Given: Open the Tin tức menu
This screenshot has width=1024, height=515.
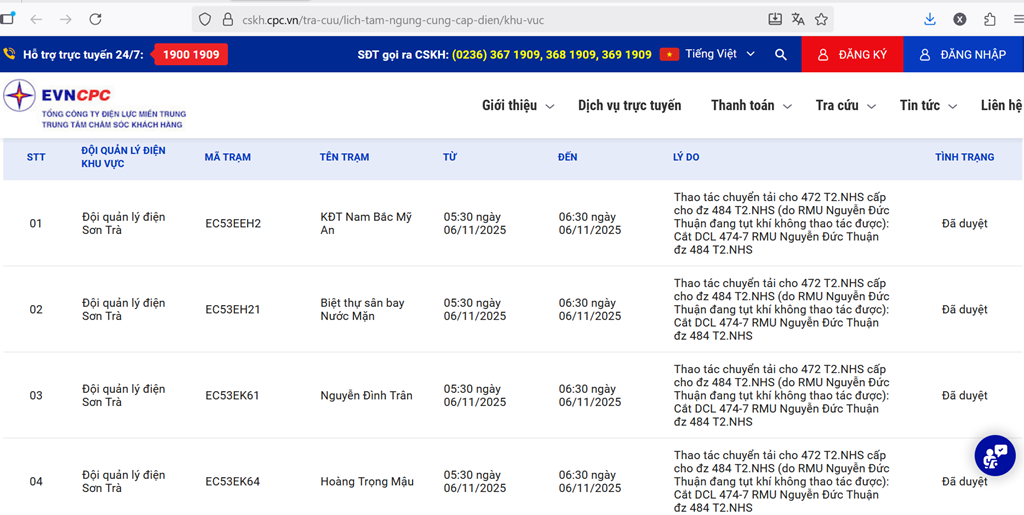Looking at the screenshot, I should pos(928,105).
